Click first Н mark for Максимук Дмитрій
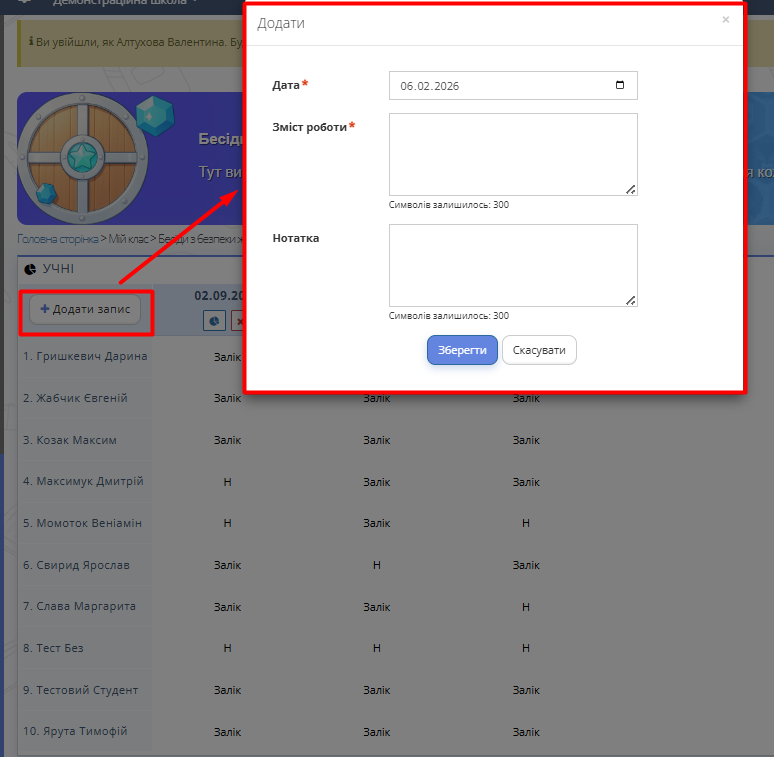This screenshot has width=774, height=757. pyautogui.click(x=227, y=482)
